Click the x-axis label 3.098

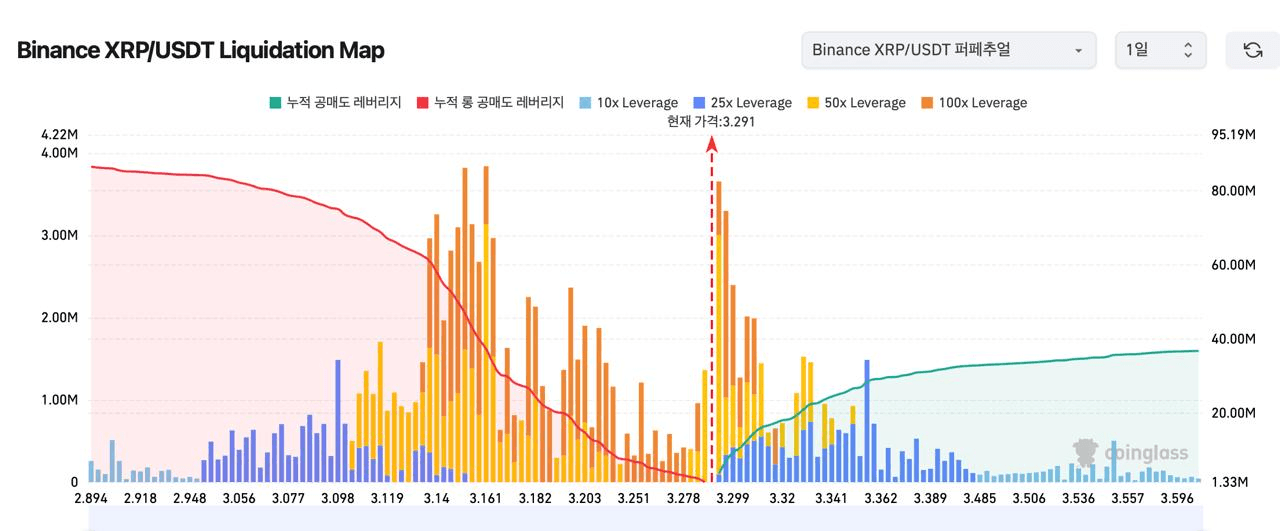click(337, 498)
